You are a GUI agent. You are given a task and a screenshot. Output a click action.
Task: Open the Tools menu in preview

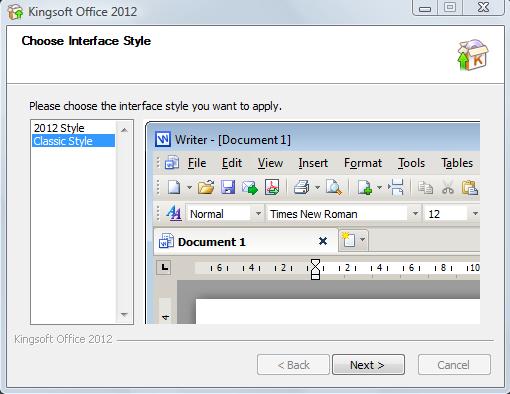click(411, 163)
